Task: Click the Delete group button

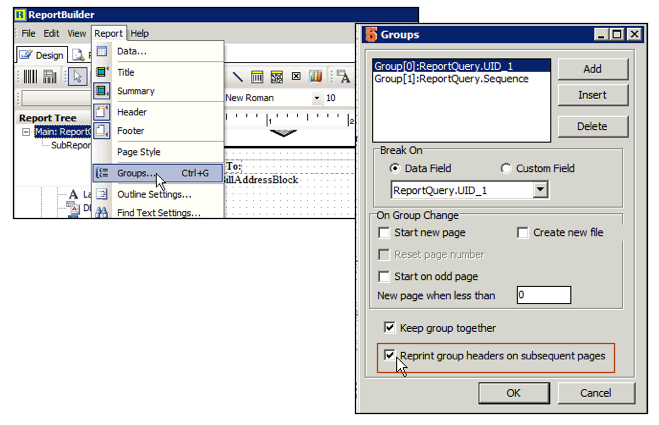Action: click(x=593, y=126)
